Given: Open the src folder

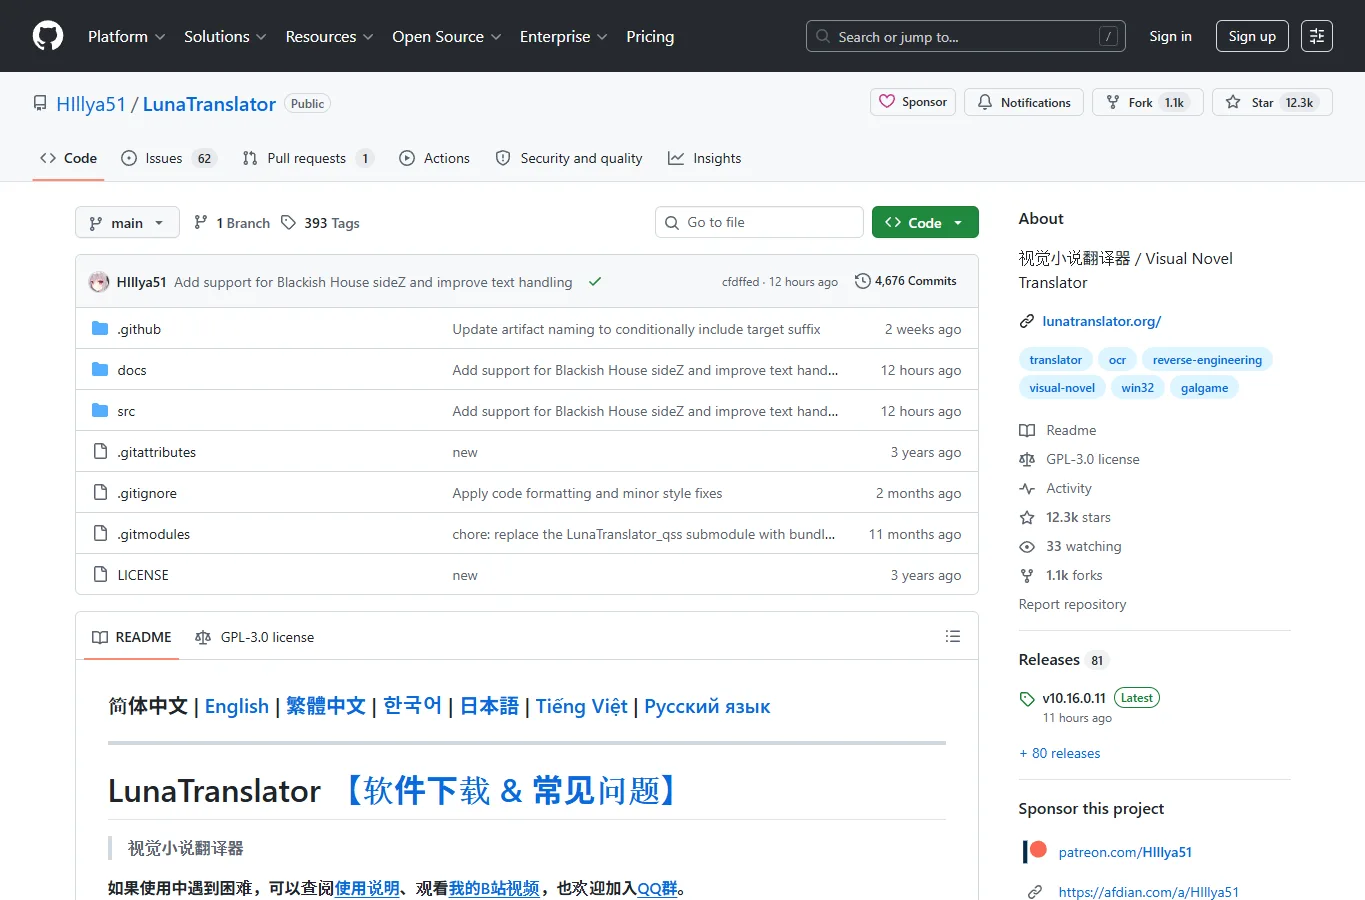Looking at the screenshot, I should click(x=126, y=411).
